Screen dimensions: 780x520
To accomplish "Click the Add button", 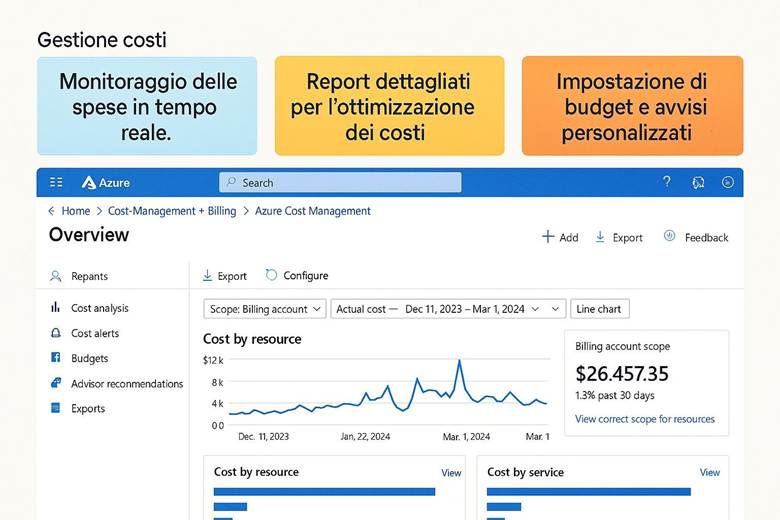I will (560, 237).
